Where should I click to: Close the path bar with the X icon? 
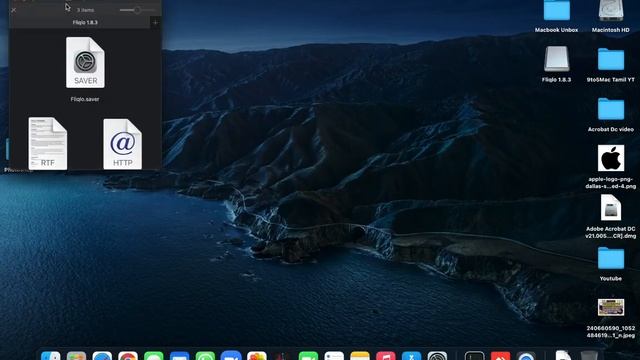pos(13,10)
